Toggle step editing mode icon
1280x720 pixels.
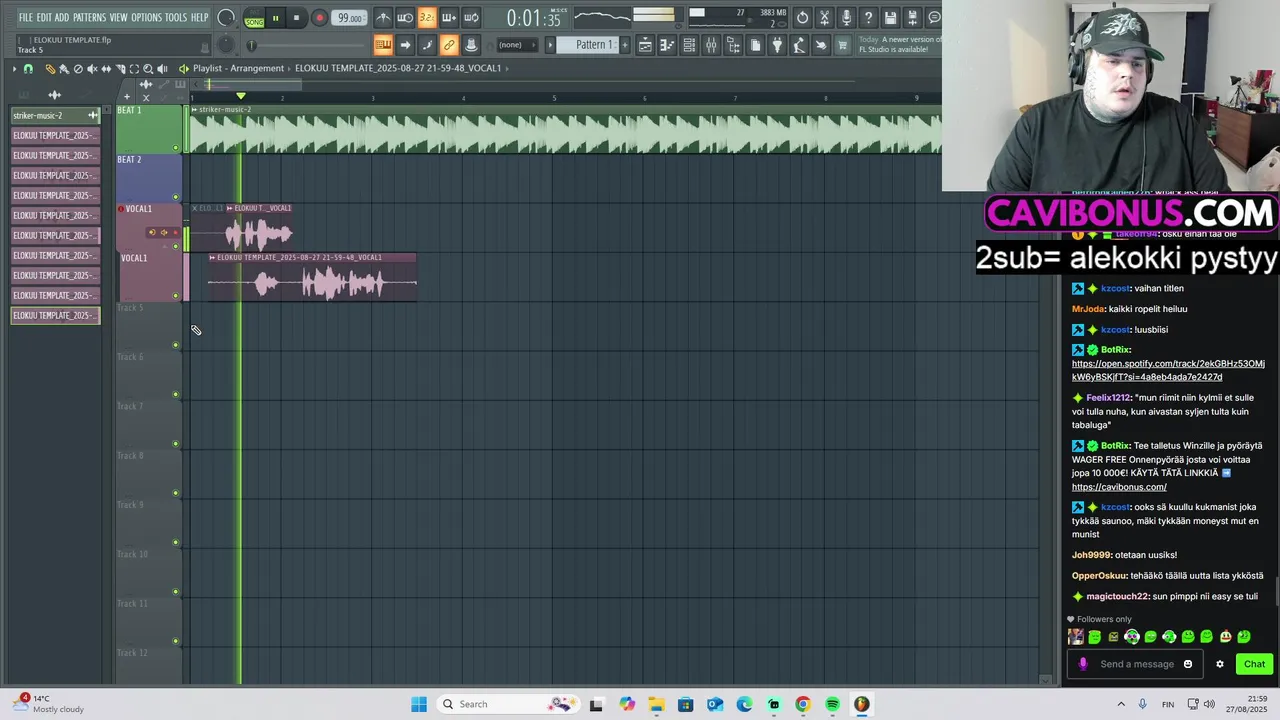(x=427, y=45)
